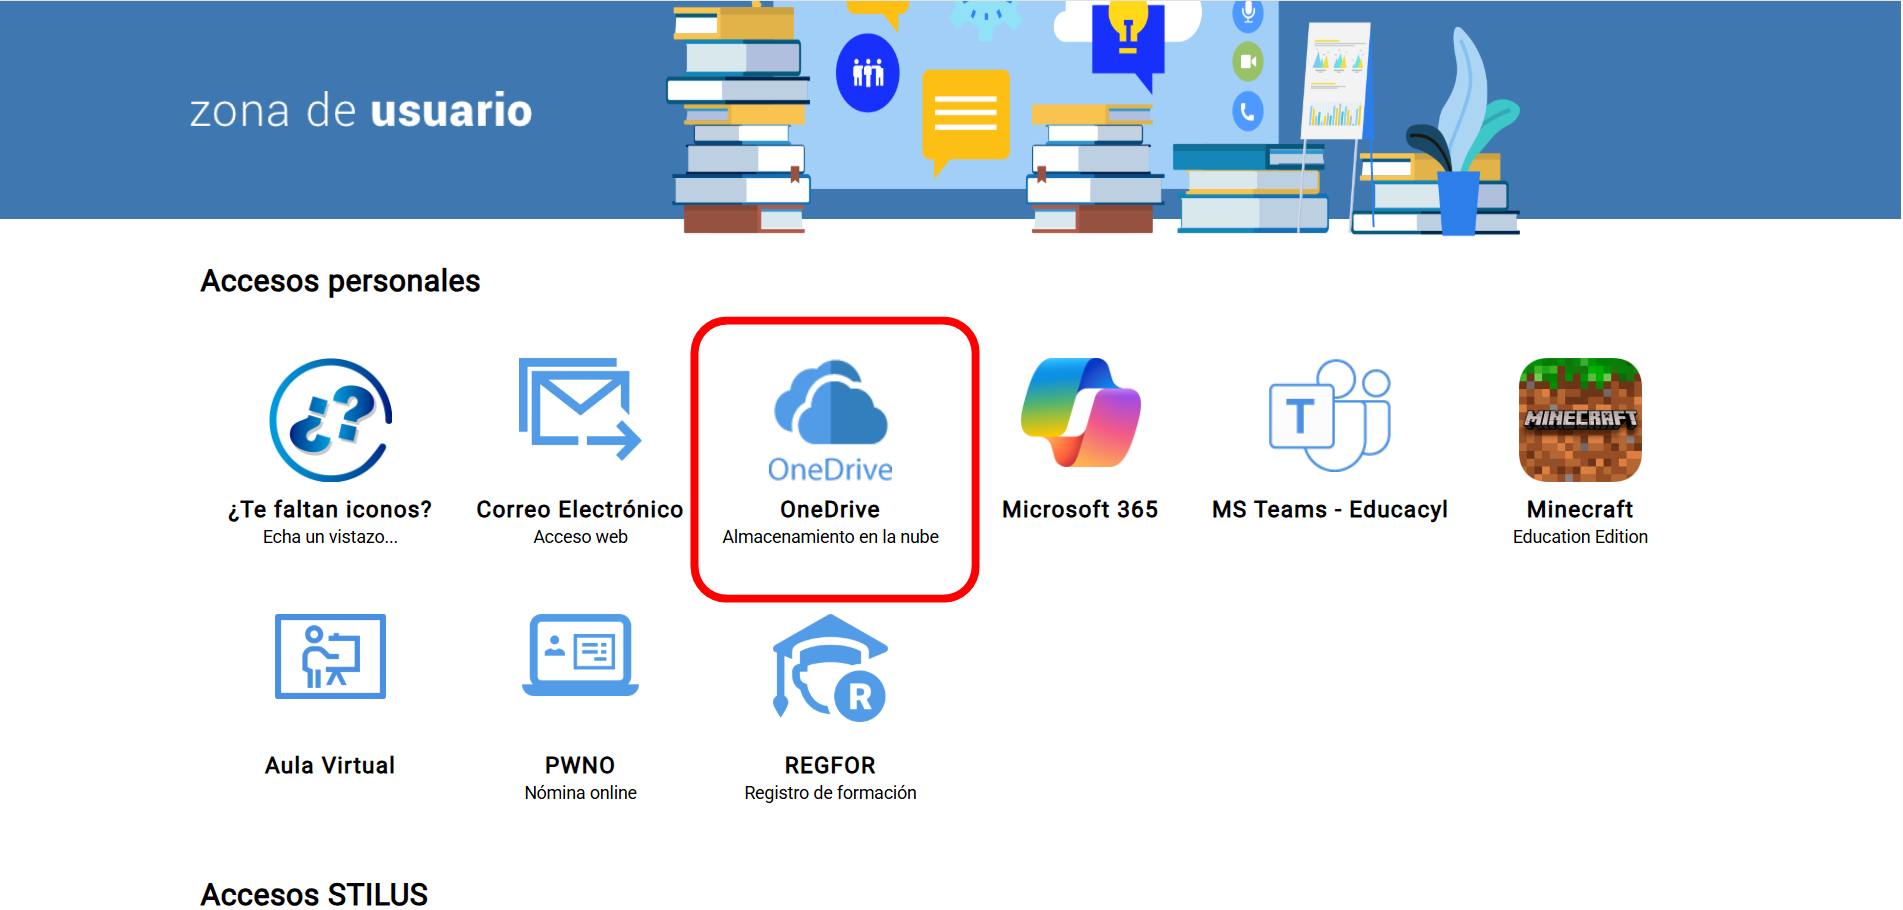1903x910 pixels.
Task: Open the PWNO laptop icon
Action: (580, 655)
